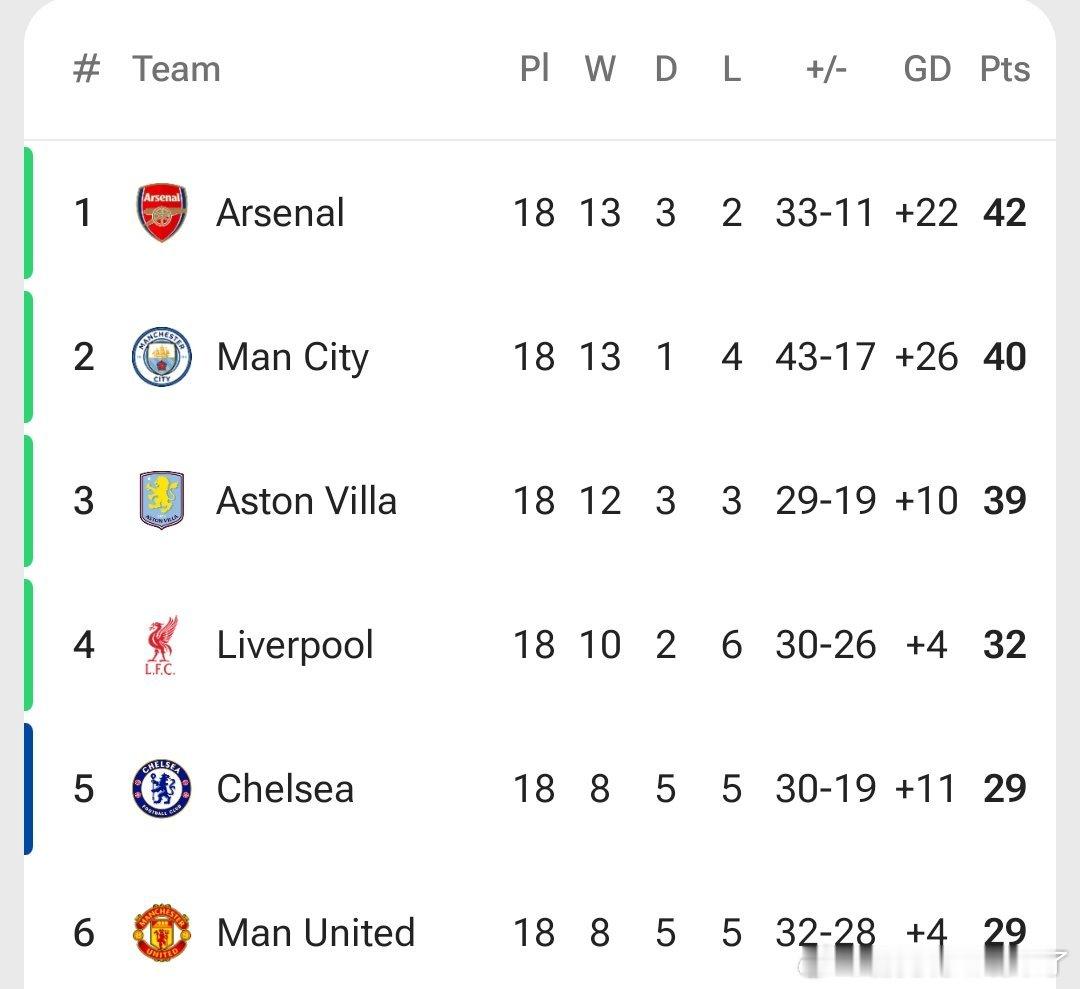Screen dimensions: 1080x989
Task: Click the Arsenal club crest
Action: point(162,213)
